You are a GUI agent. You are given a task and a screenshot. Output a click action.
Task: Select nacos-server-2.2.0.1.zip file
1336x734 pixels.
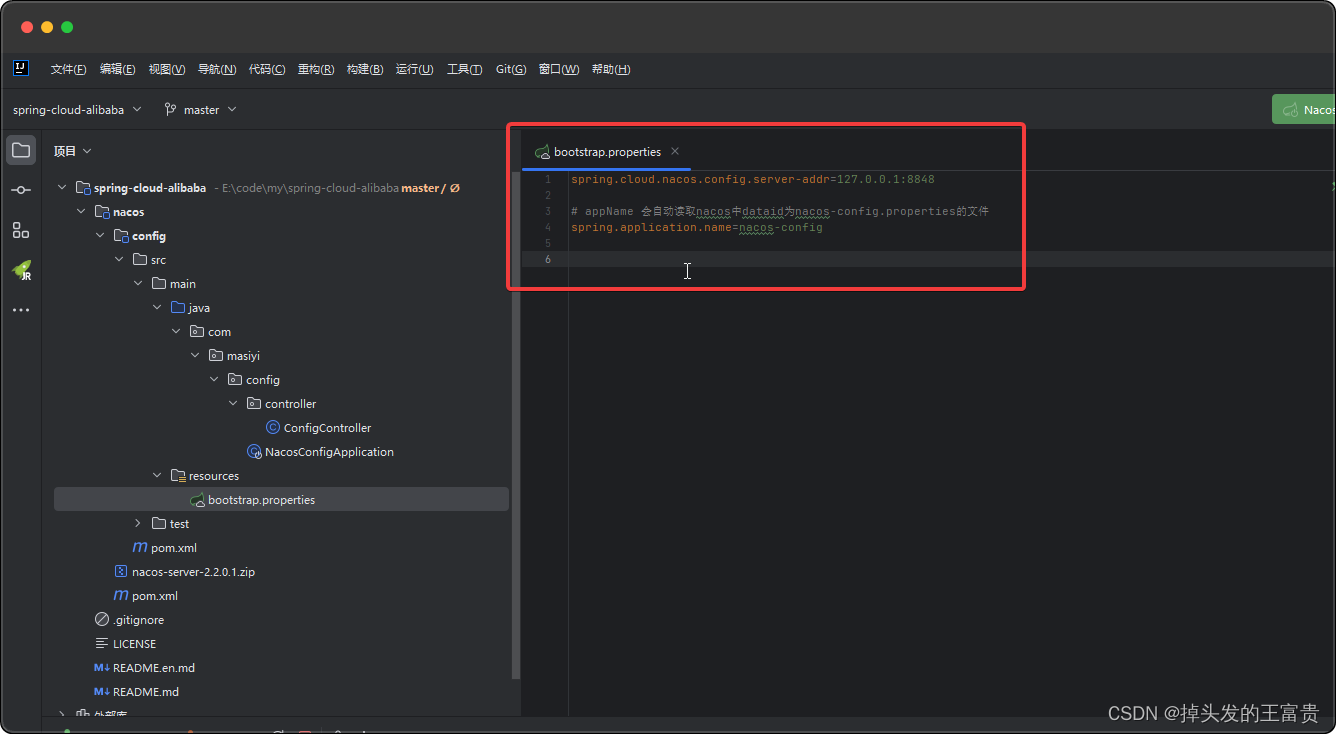[193, 572]
